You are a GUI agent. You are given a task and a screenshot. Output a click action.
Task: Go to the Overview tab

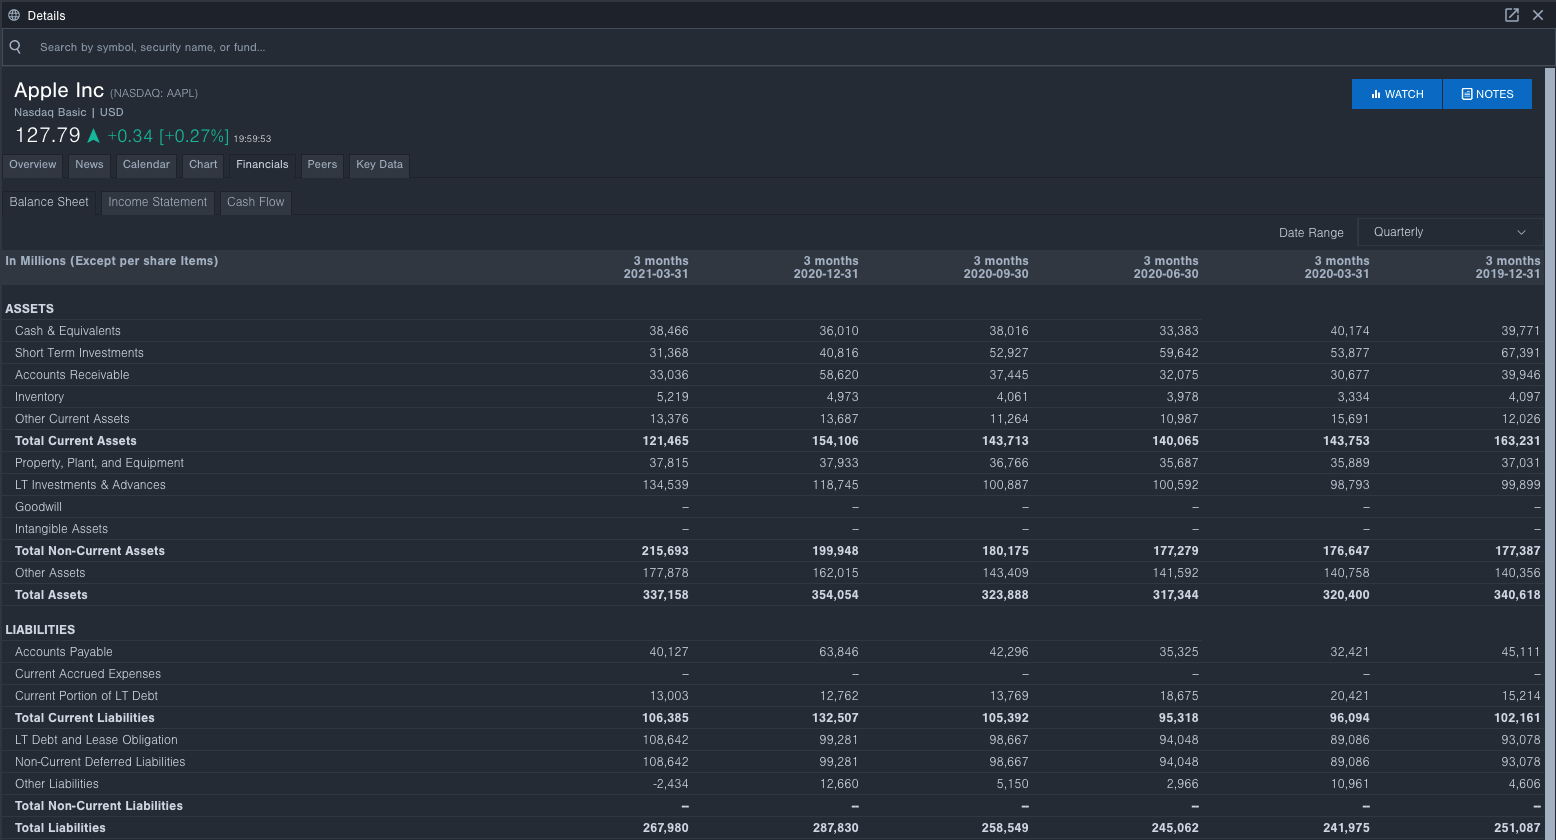point(32,165)
